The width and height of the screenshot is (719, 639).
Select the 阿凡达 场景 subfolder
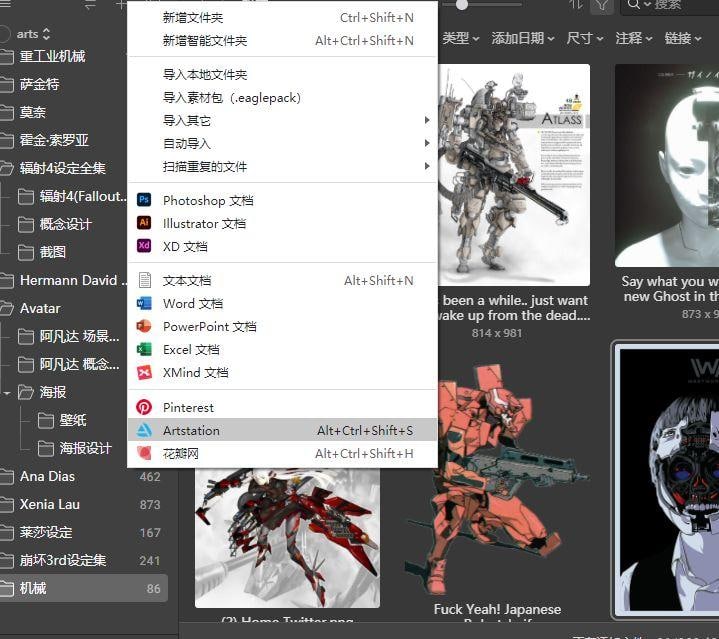point(69,336)
